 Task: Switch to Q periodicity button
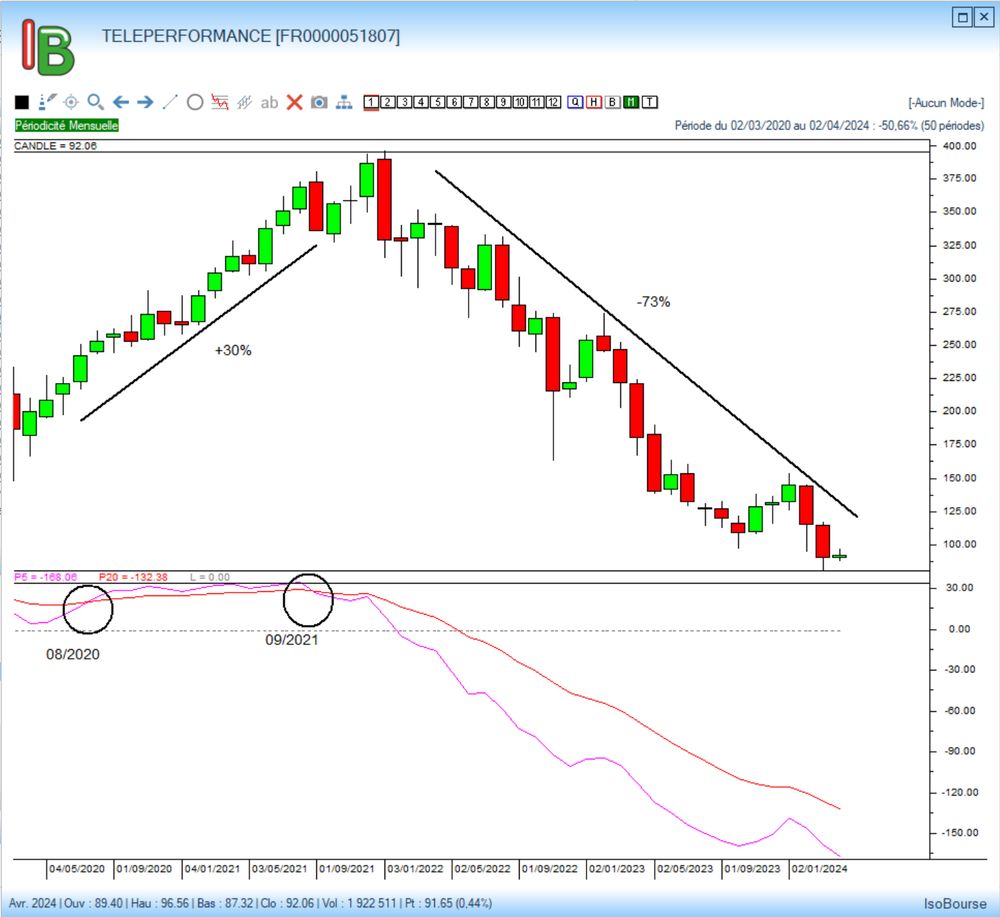pos(575,102)
